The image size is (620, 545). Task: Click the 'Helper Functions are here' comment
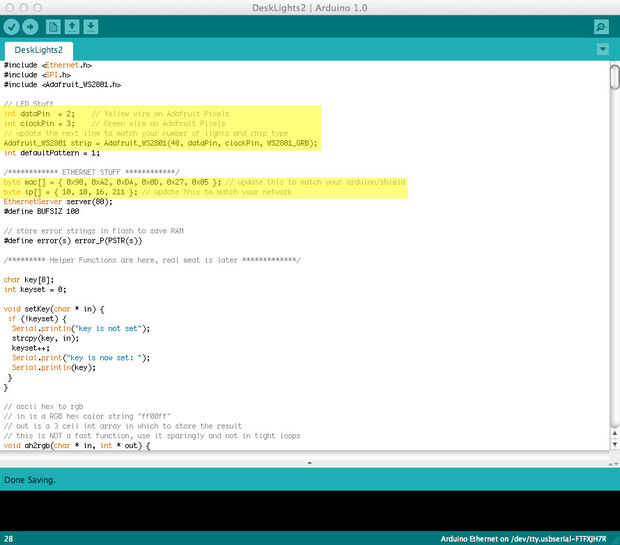[152, 260]
